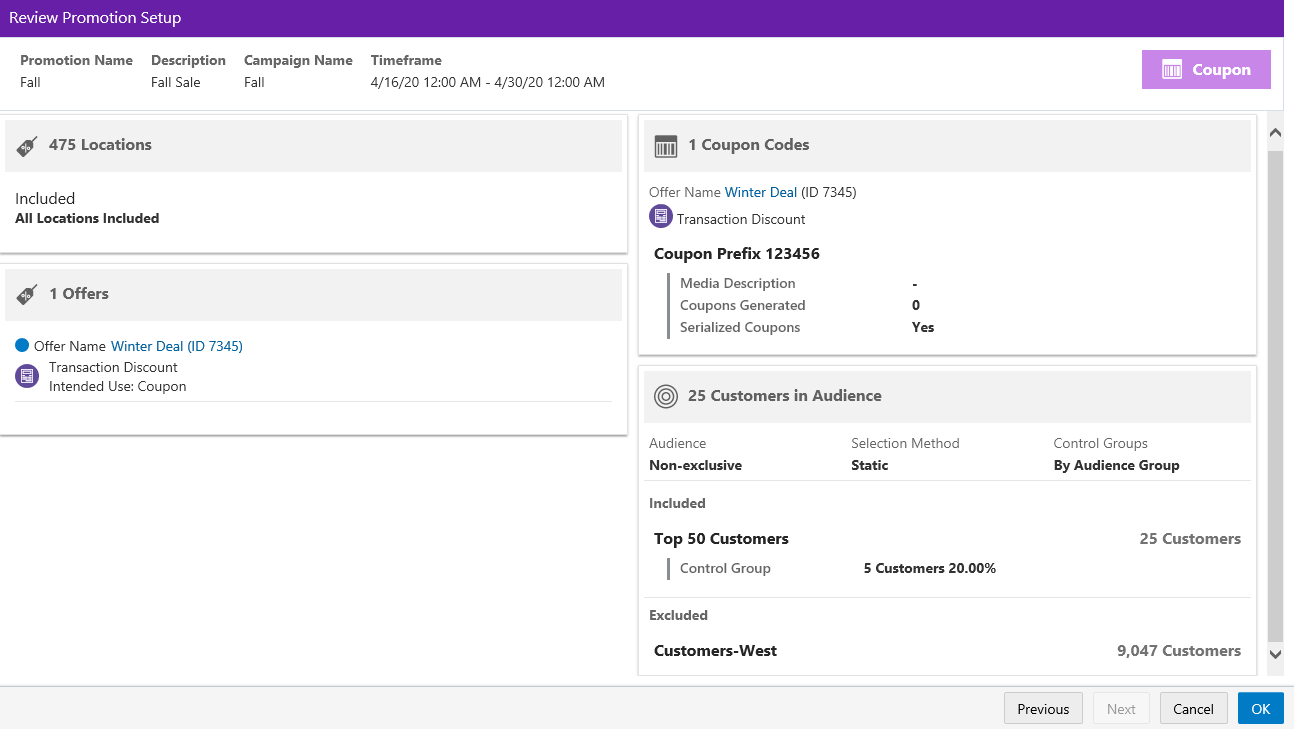This screenshot has width=1294, height=730.
Task: Click the Selection Method label
Action: point(905,443)
